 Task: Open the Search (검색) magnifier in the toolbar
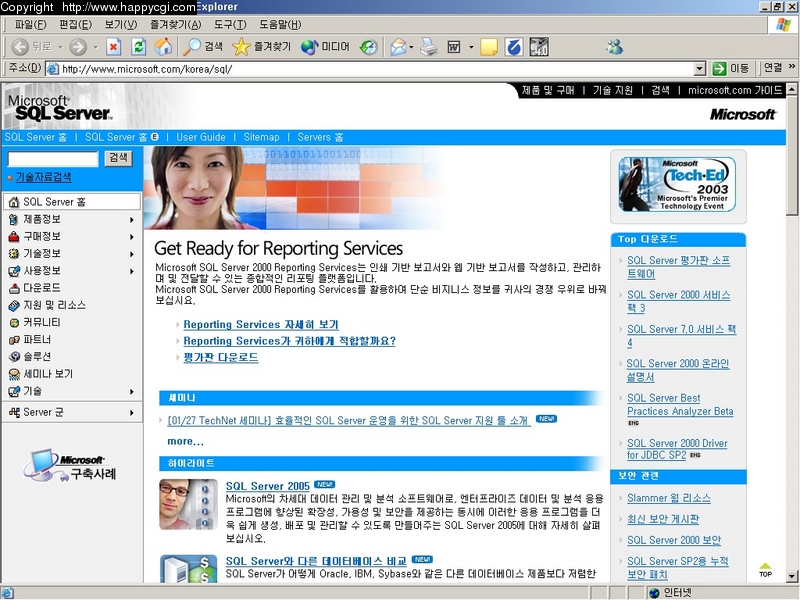tap(203, 47)
